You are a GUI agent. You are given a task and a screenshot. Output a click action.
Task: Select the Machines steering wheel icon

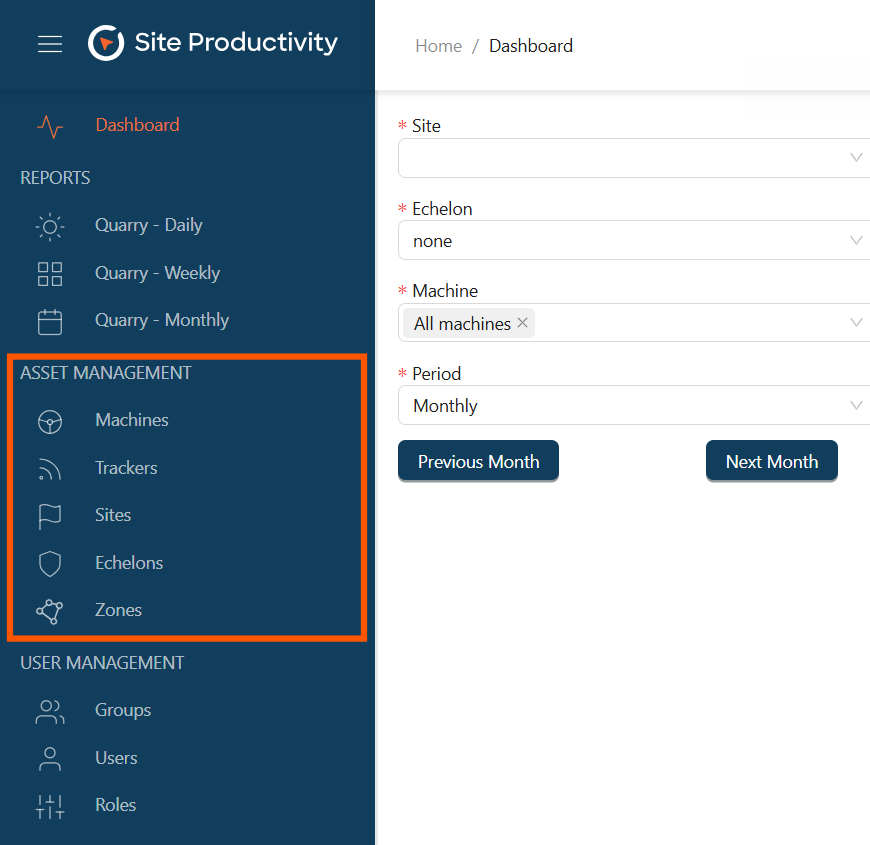pos(50,421)
